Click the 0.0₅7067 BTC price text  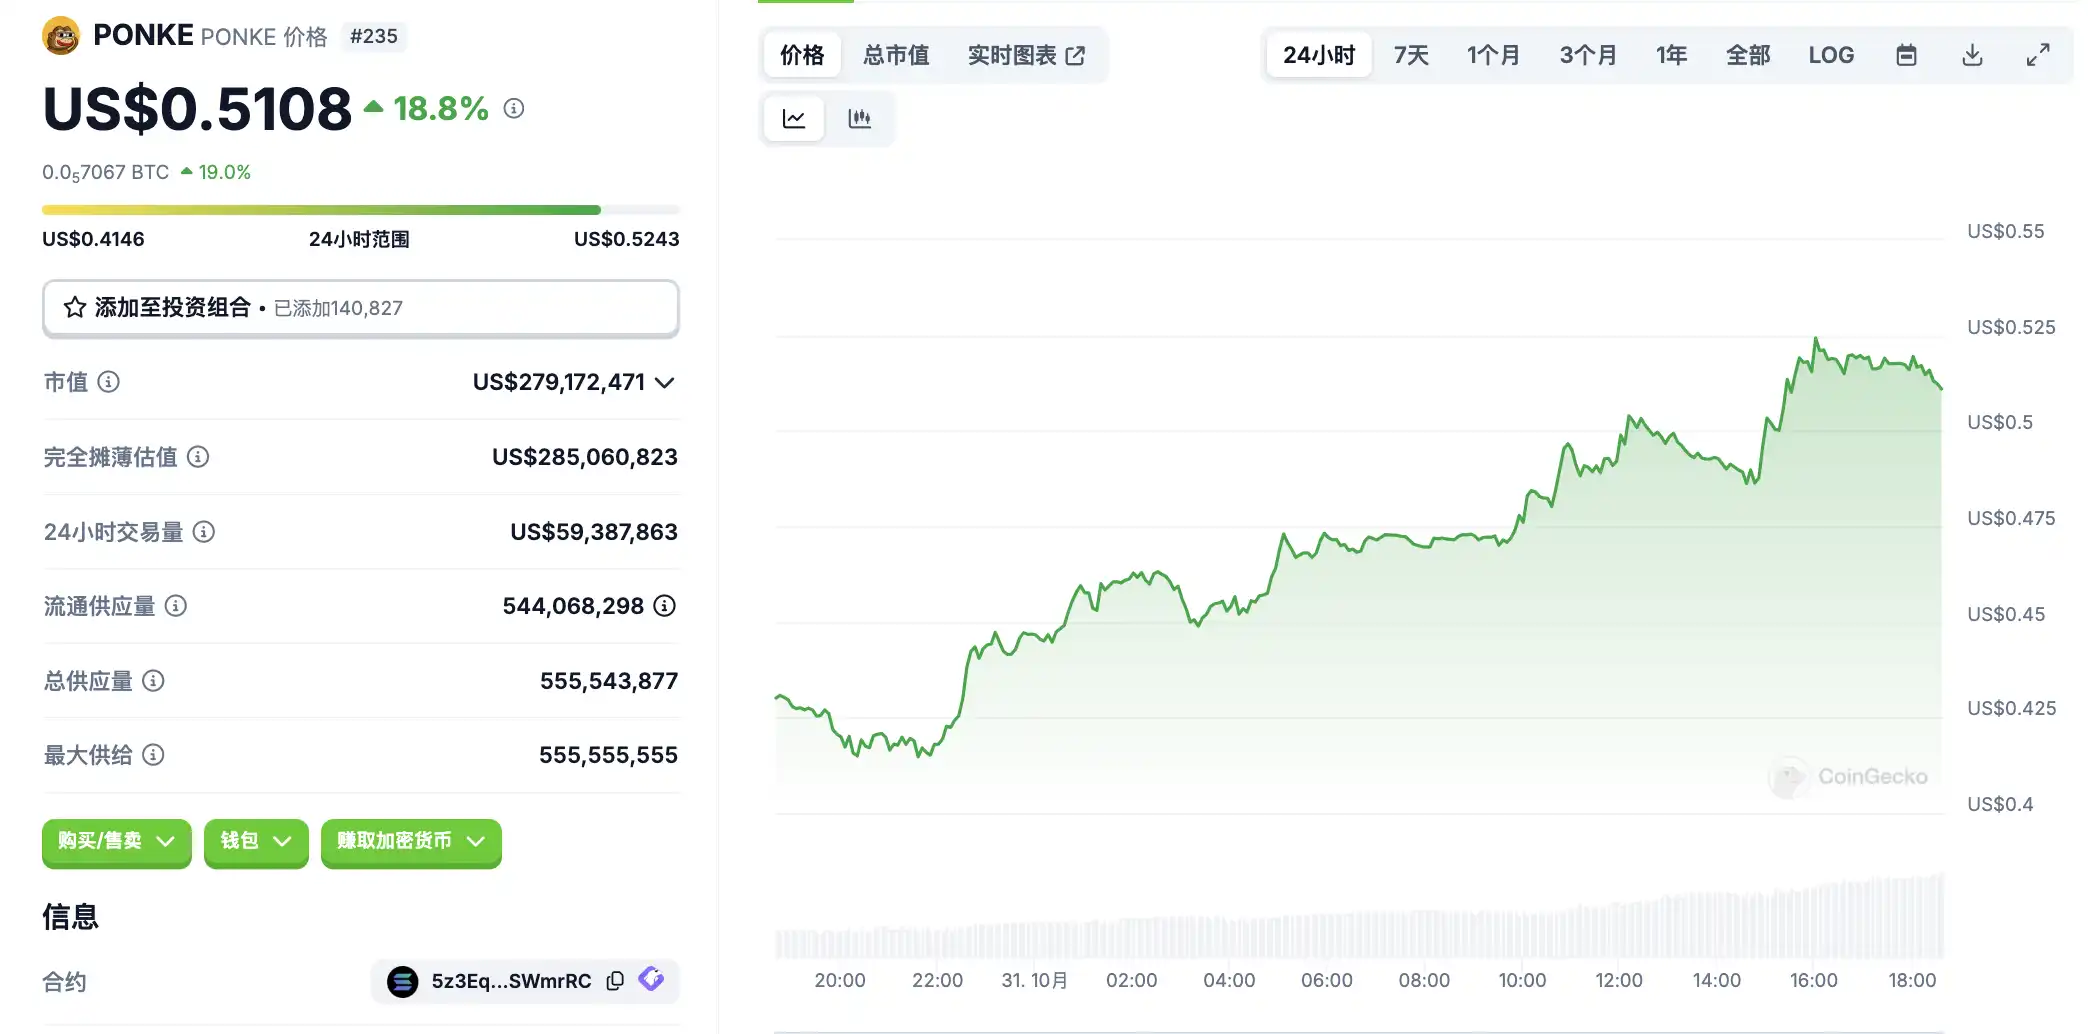coord(105,173)
